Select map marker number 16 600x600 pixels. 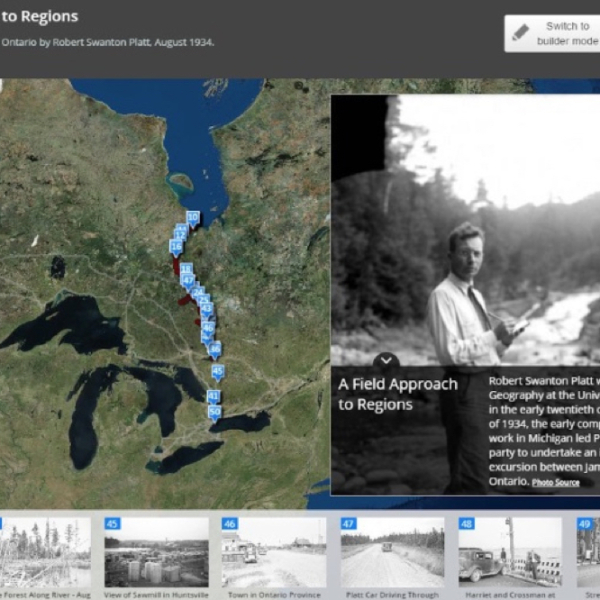pyautogui.click(x=176, y=246)
